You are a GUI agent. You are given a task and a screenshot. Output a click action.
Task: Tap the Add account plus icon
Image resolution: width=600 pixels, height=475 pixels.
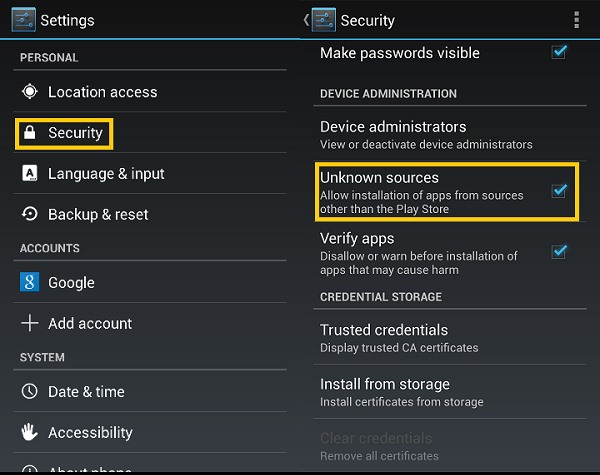tap(29, 323)
